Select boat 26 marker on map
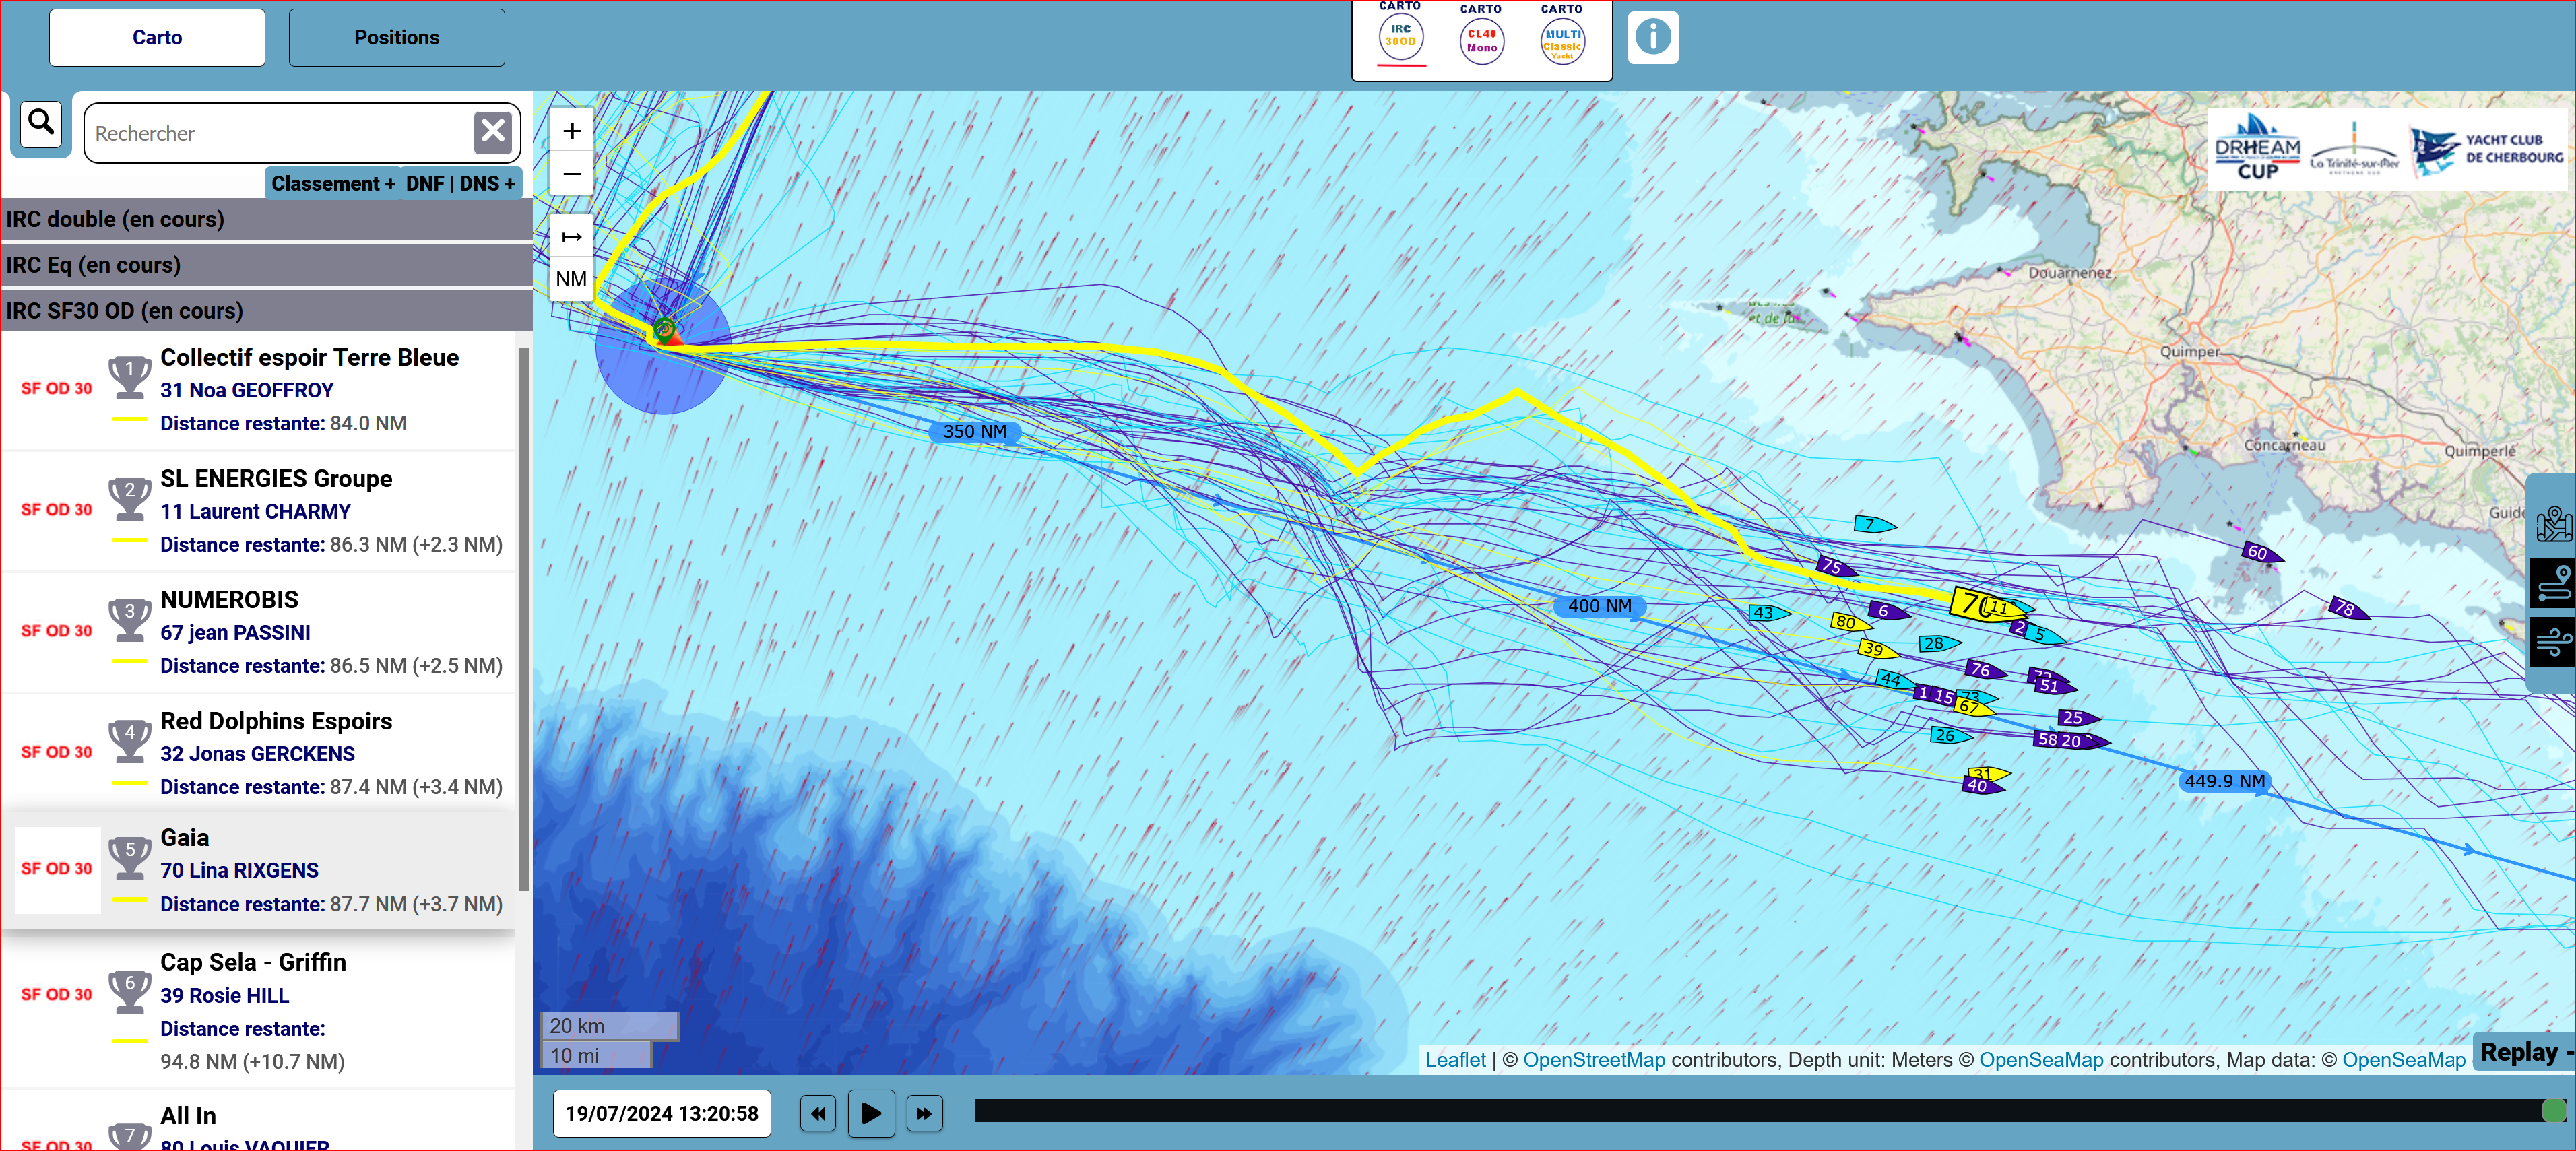 tap(1949, 736)
